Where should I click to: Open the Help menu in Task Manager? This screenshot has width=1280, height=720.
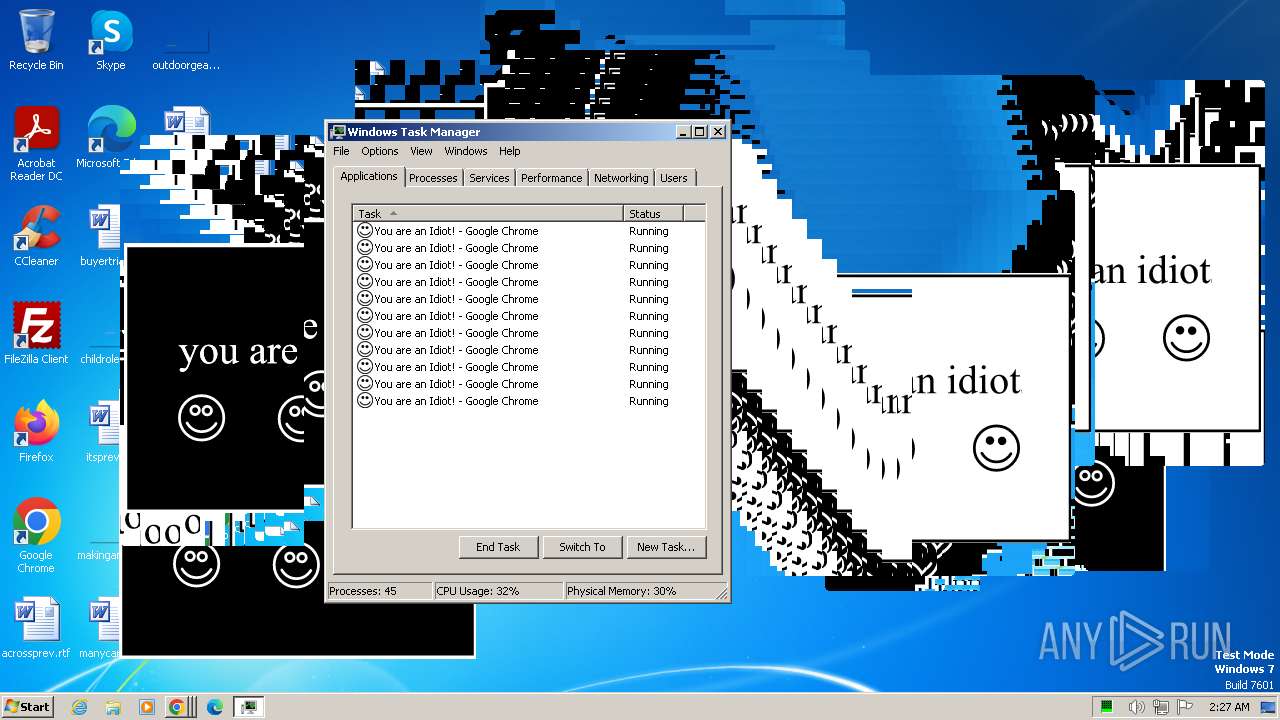point(510,151)
